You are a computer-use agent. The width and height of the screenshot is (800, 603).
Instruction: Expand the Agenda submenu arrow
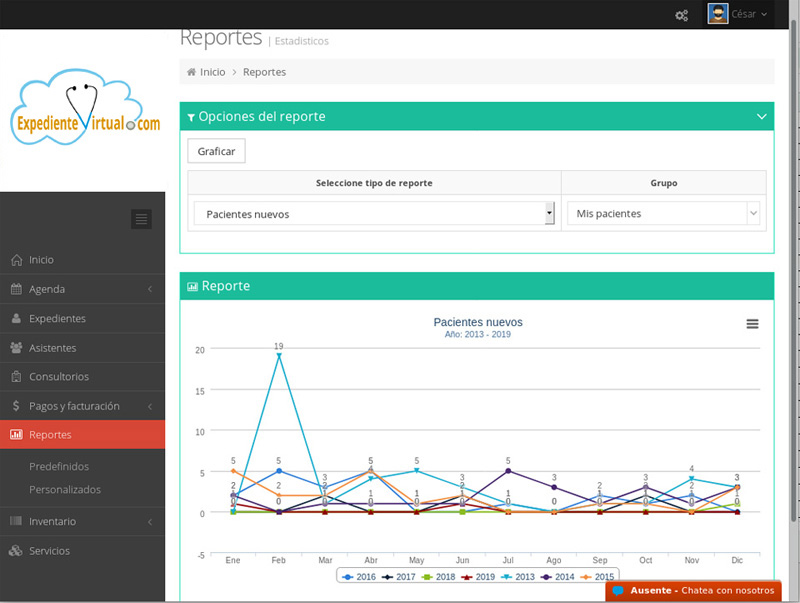point(150,289)
